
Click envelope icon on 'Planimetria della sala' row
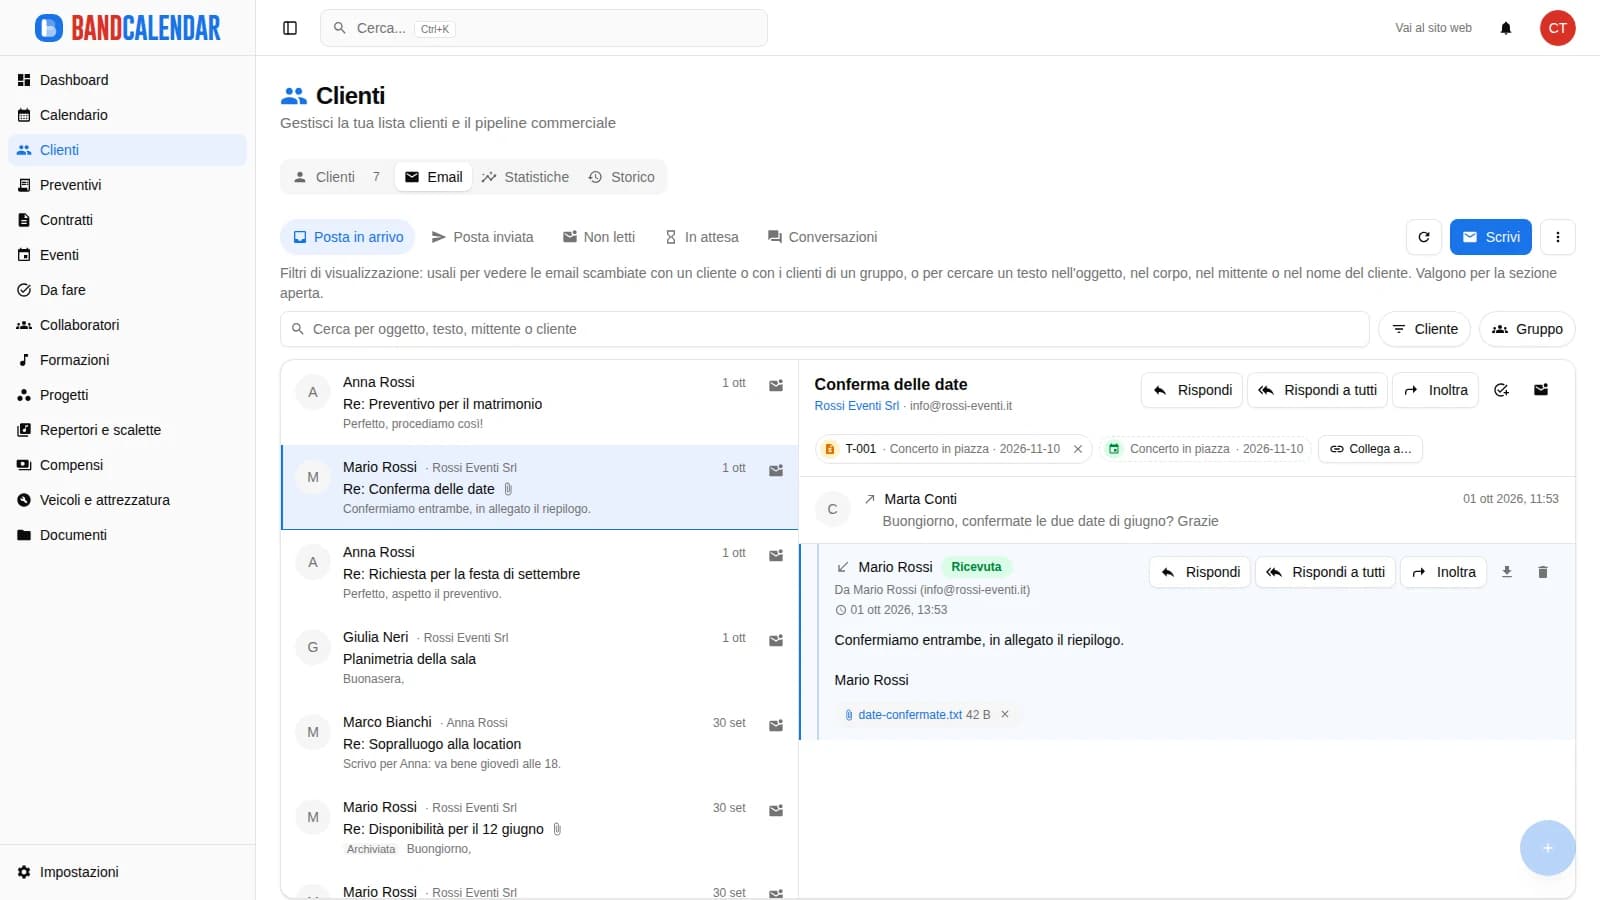[x=776, y=641]
